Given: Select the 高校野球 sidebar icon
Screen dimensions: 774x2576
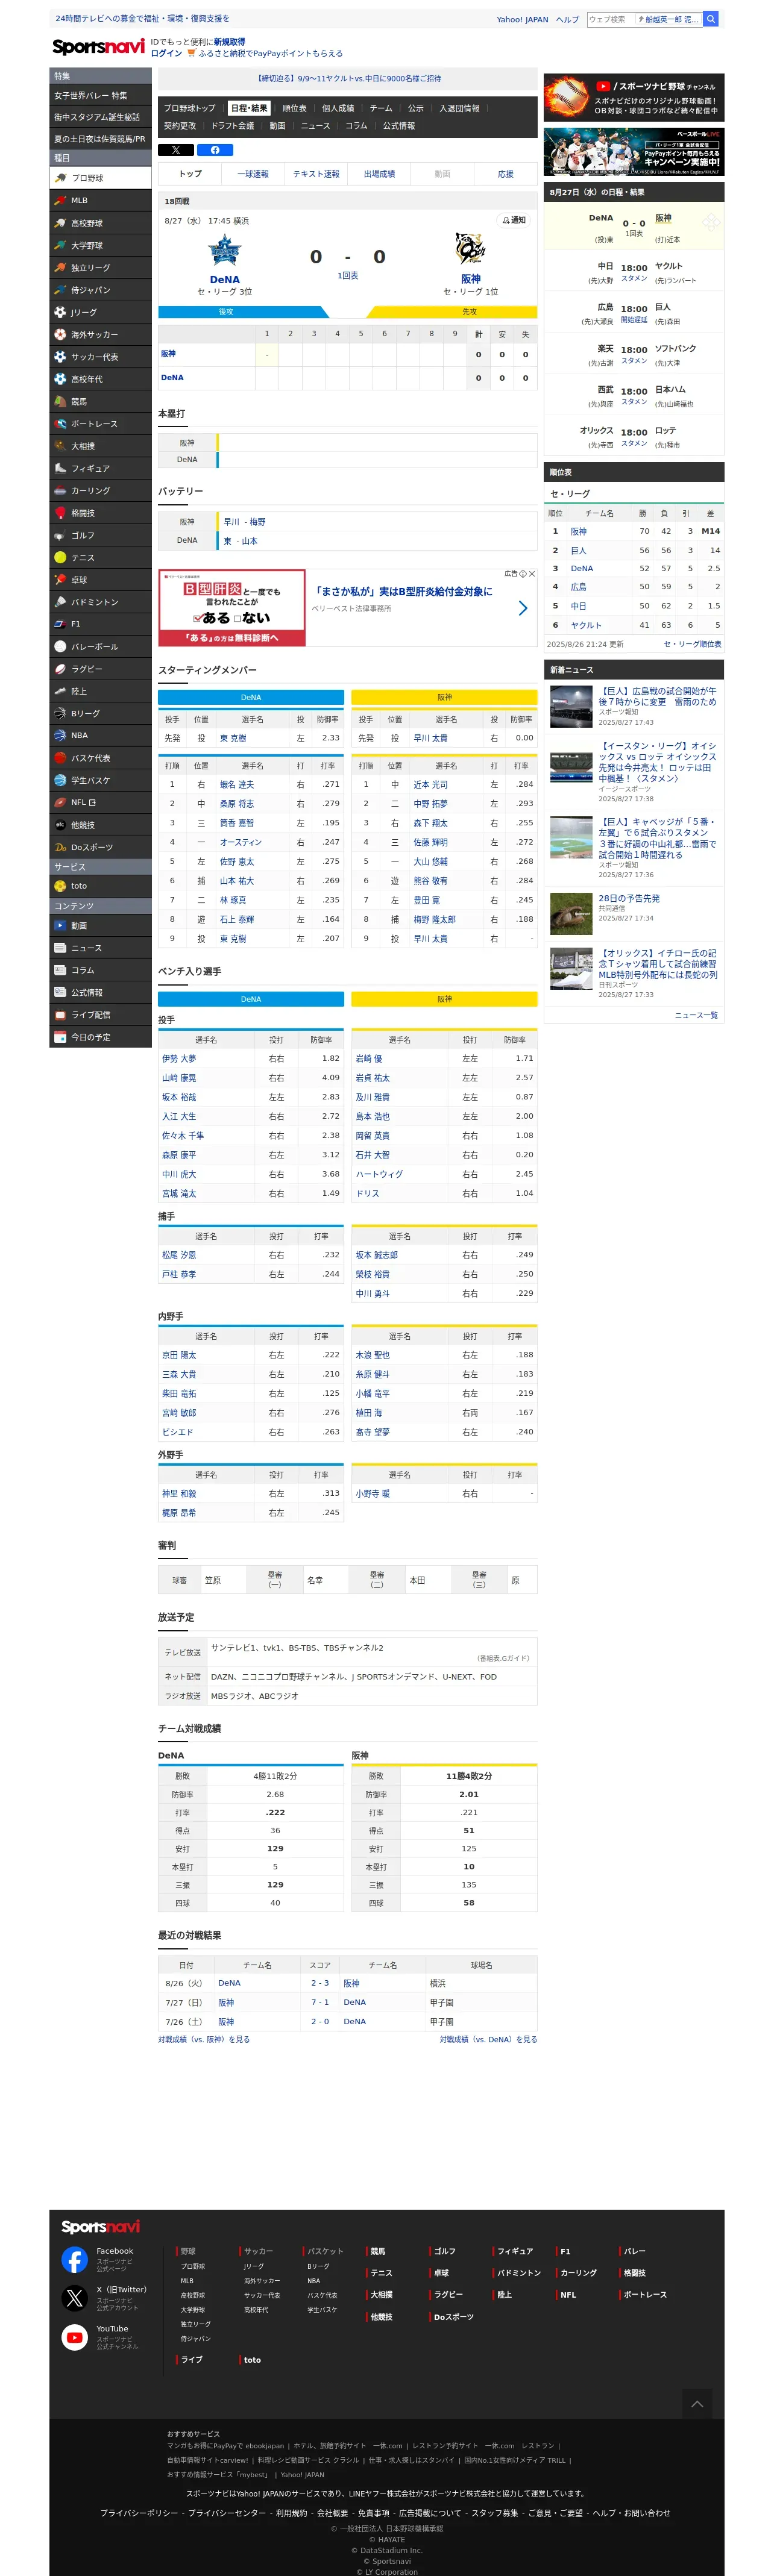Looking at the screenshot, I should tap(60, 223).
